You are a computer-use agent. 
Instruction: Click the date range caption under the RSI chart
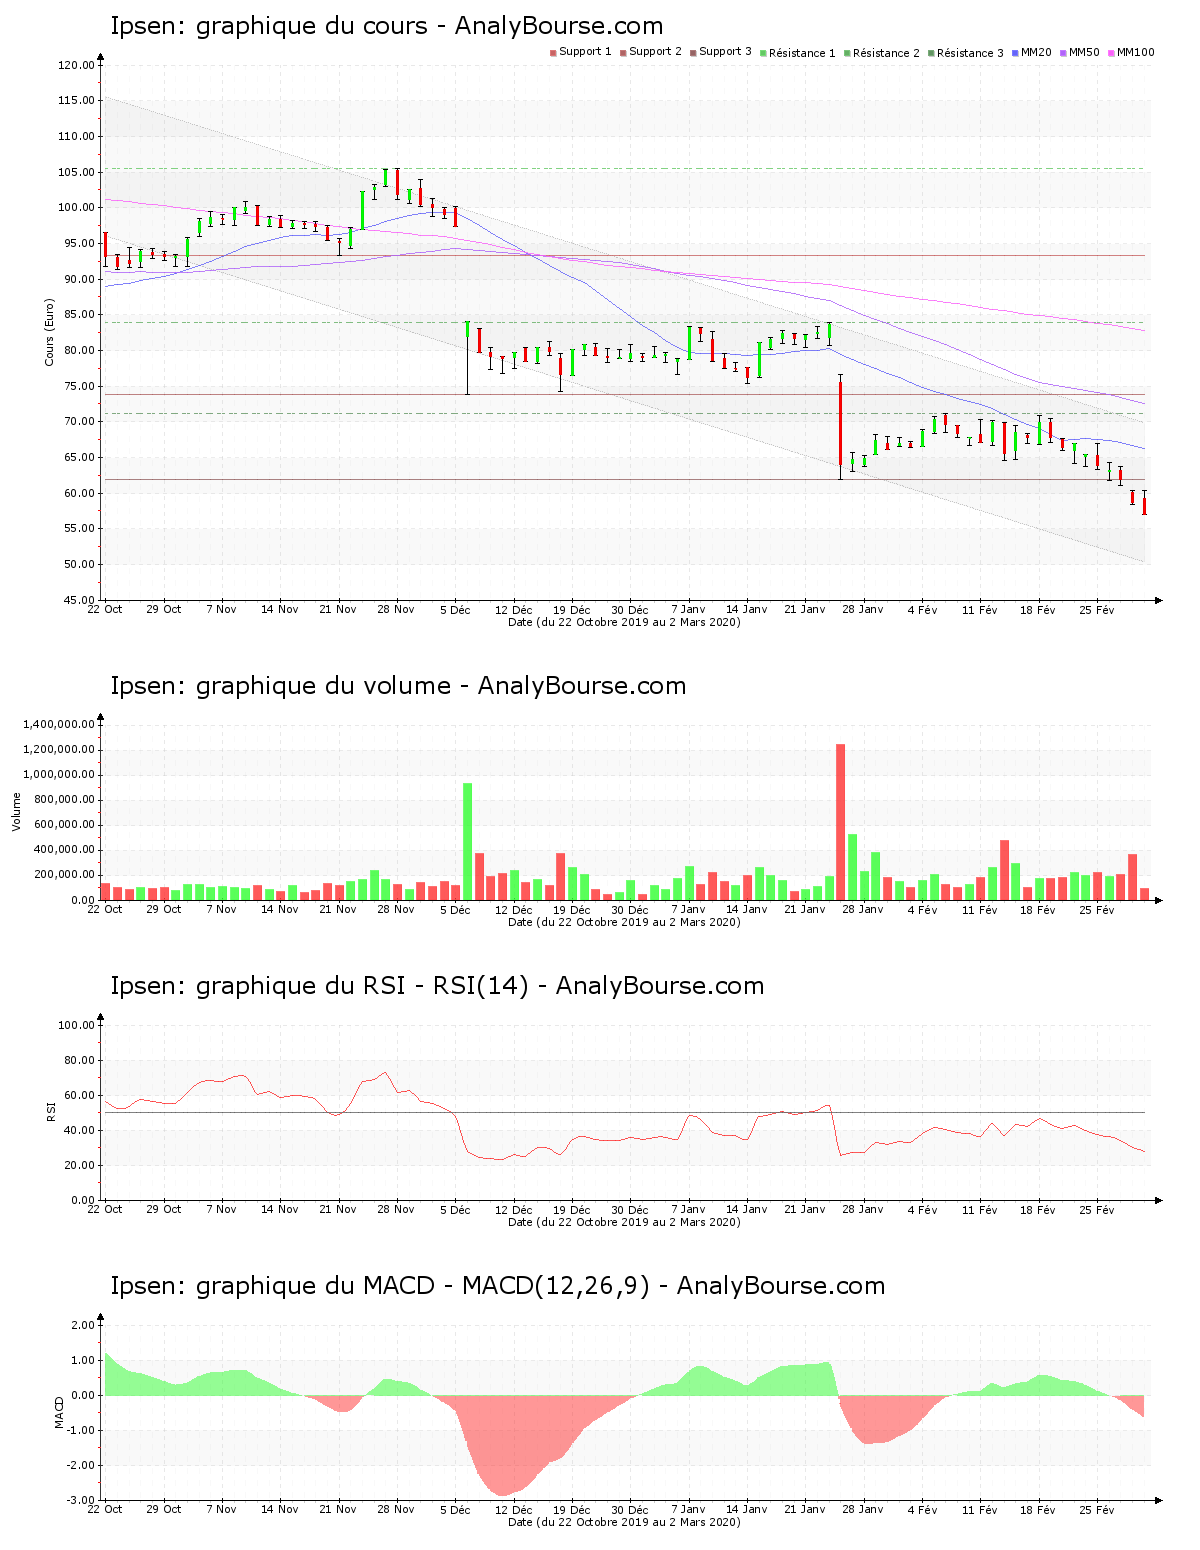tap(624, 1222)
